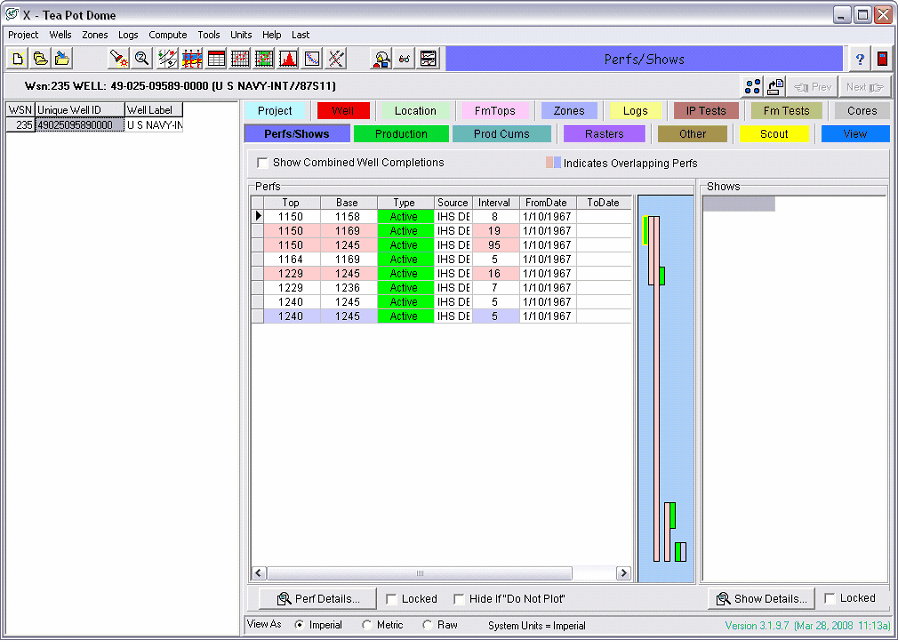This screenshot has height=642, width=900.
Task: Open the decline curve plot tool
Action: [312, 58]
